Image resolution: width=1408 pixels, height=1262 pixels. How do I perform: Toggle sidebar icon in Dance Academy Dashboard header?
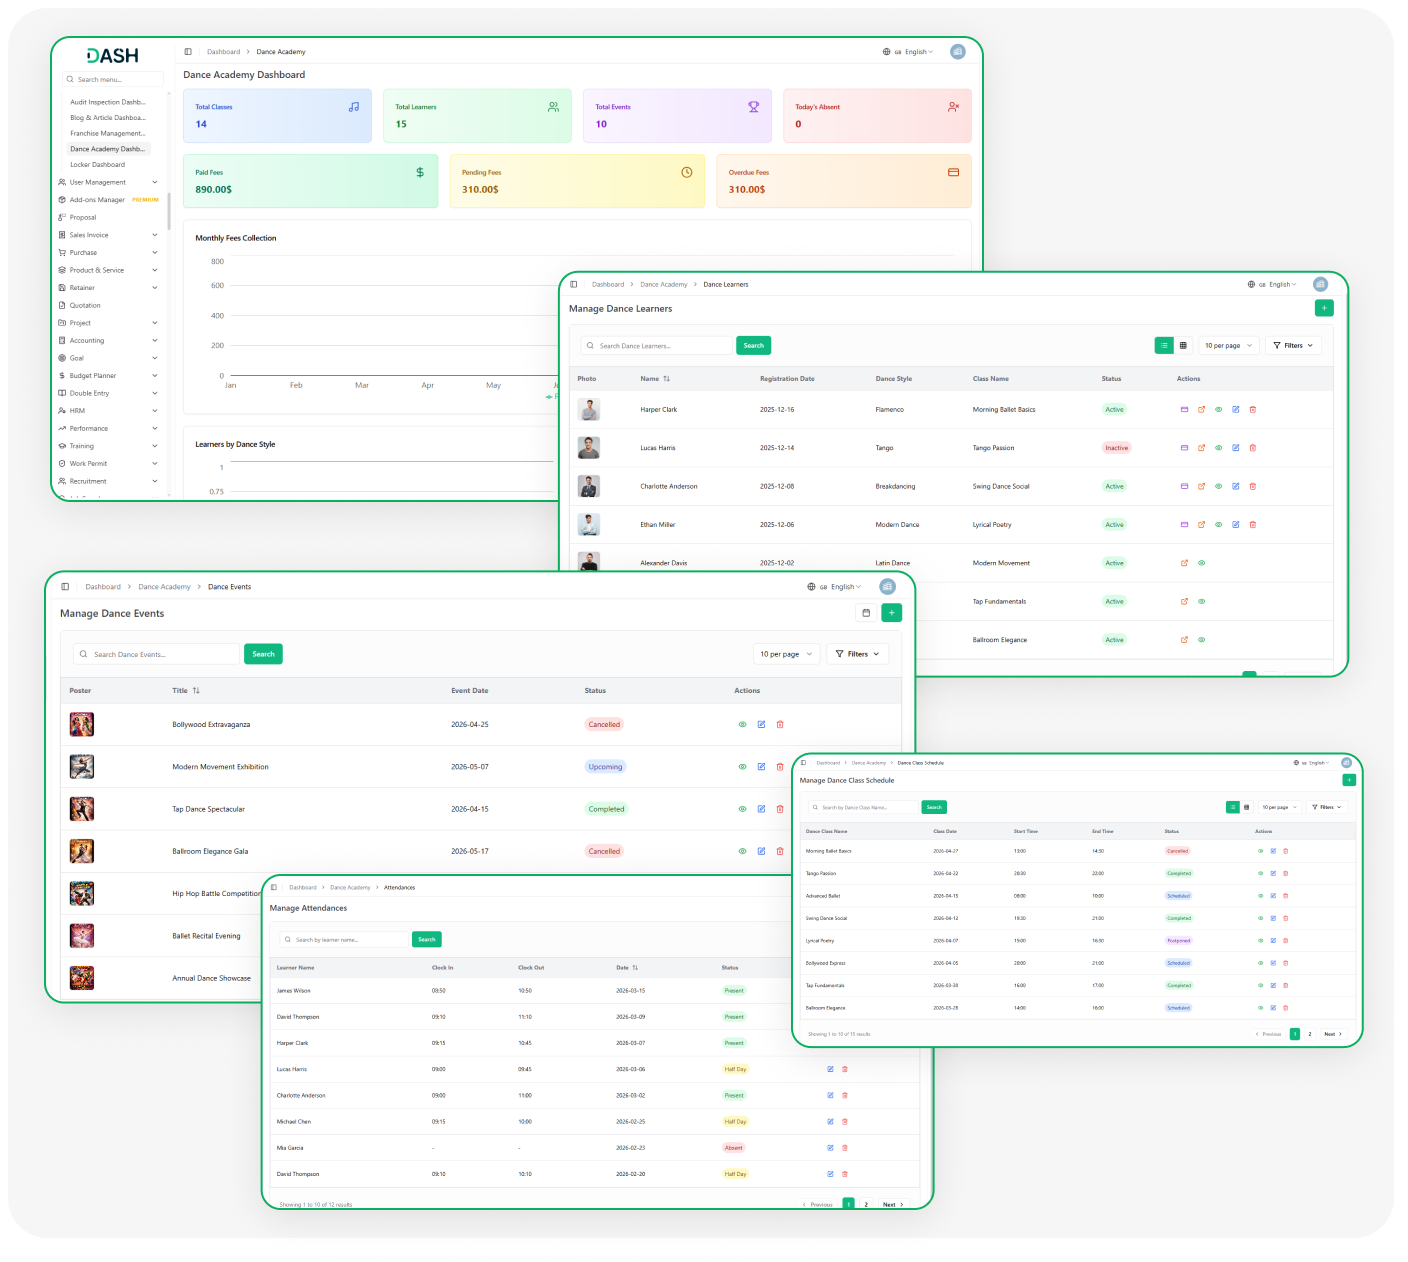[x=188, y=51]
